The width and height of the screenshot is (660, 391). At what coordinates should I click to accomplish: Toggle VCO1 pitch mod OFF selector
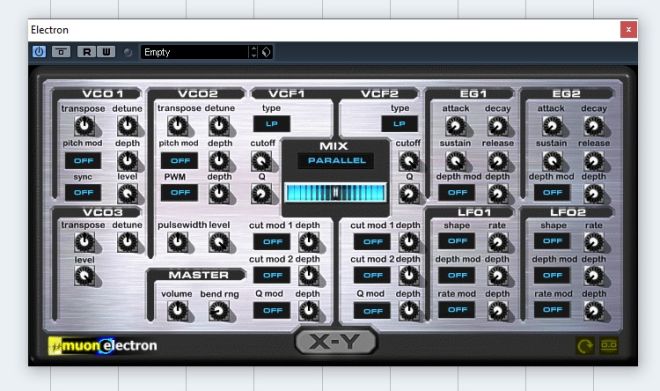(x=83, y=160)
